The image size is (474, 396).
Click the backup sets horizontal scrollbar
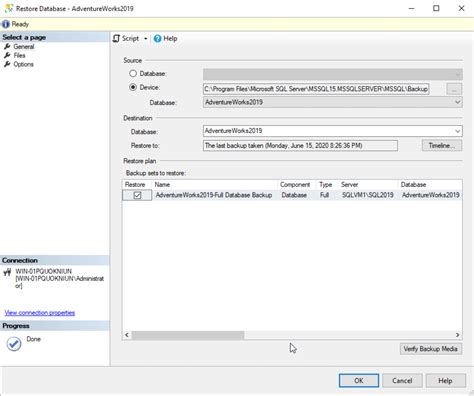292,335
